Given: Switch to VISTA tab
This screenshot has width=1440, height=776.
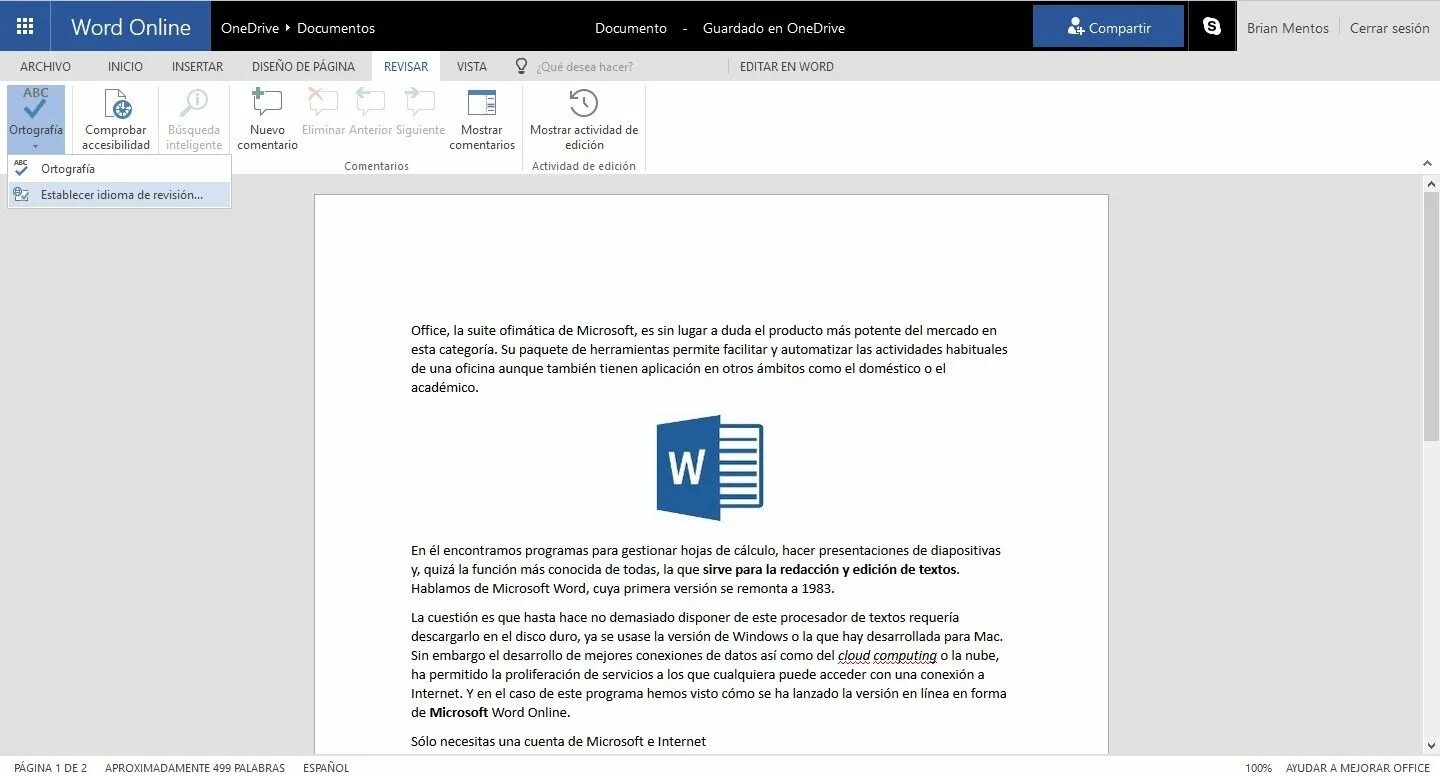Looking at the screenshot, I should [x=472, y=66].
